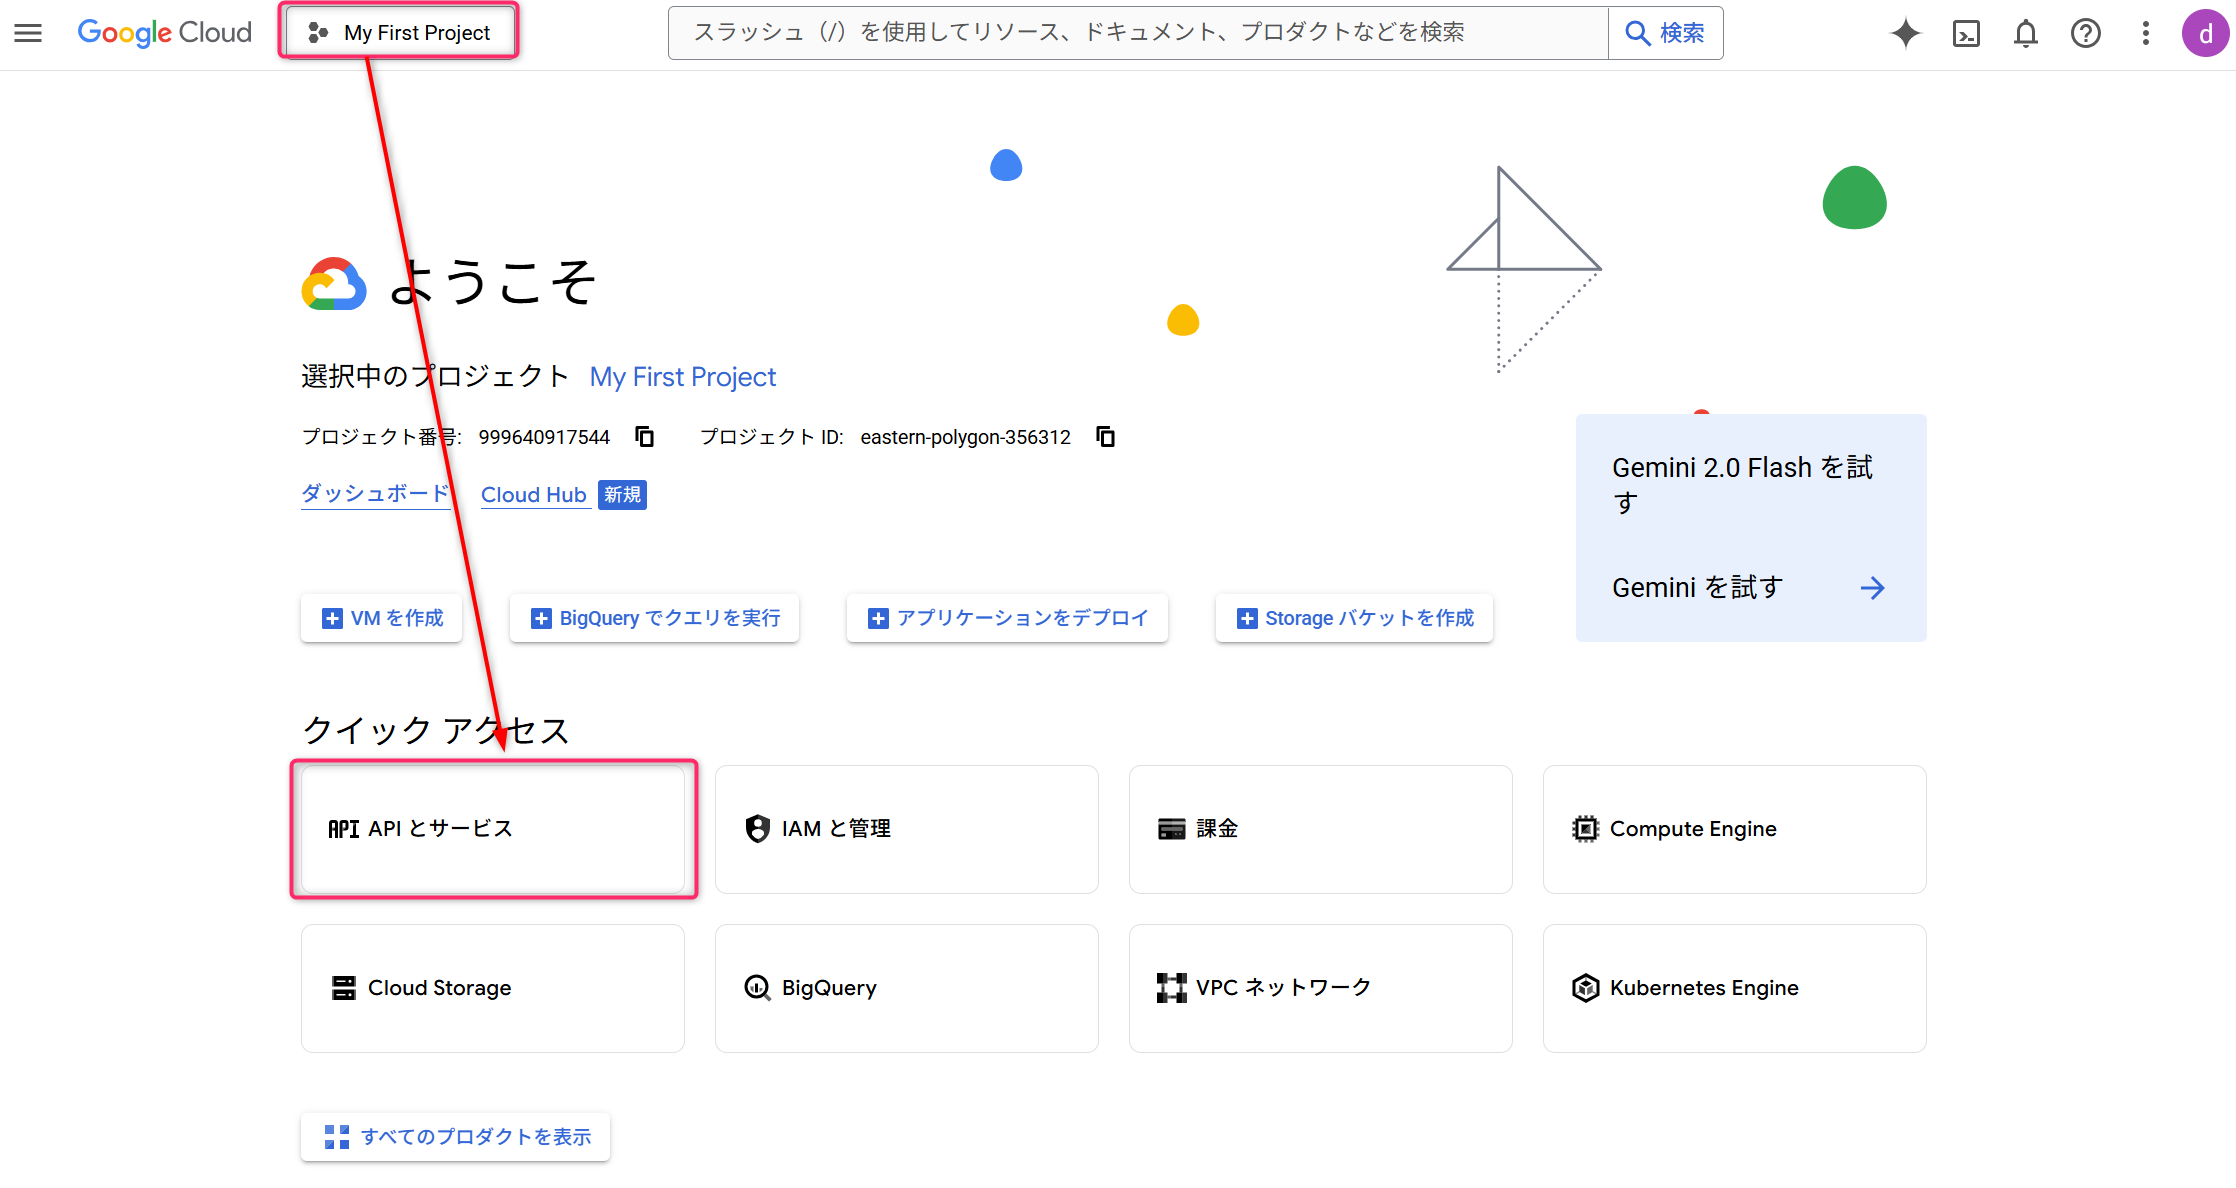Open the help question mark menu
The width and height of the screenshot is (2236, 1188).
(2086, 33)
